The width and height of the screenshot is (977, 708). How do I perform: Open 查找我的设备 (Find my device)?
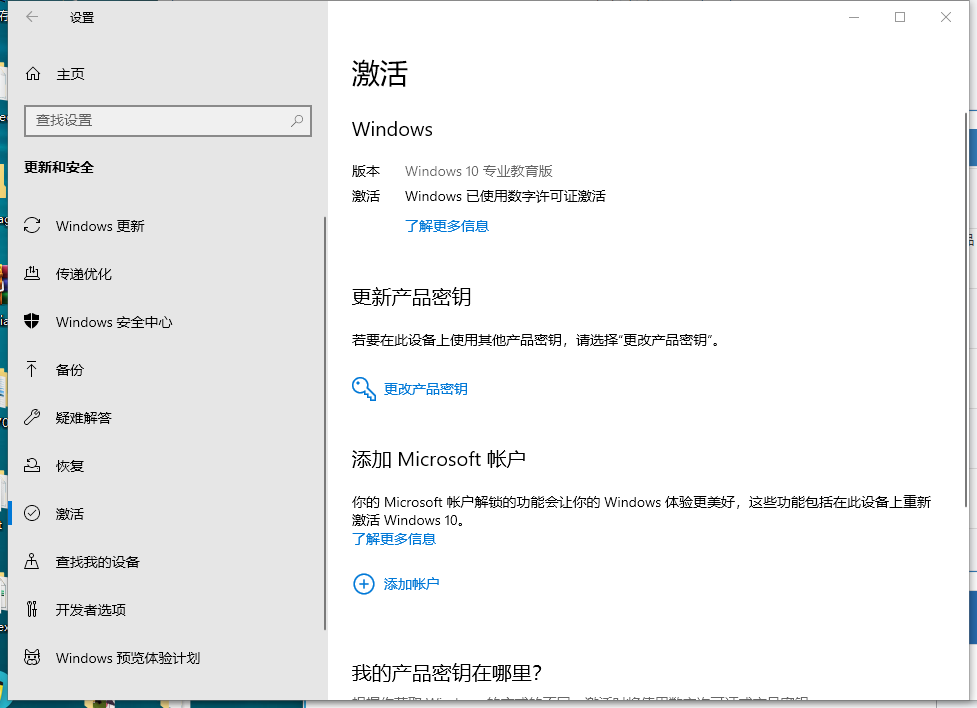(97, 562)
